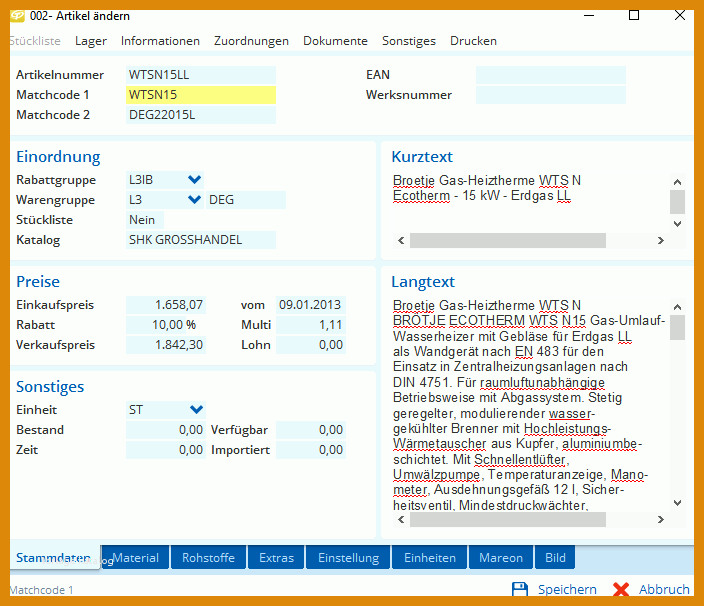Click the Matchcode 2 field DEG22015L
Screen dimensions: 704x606
coord(201,115)
